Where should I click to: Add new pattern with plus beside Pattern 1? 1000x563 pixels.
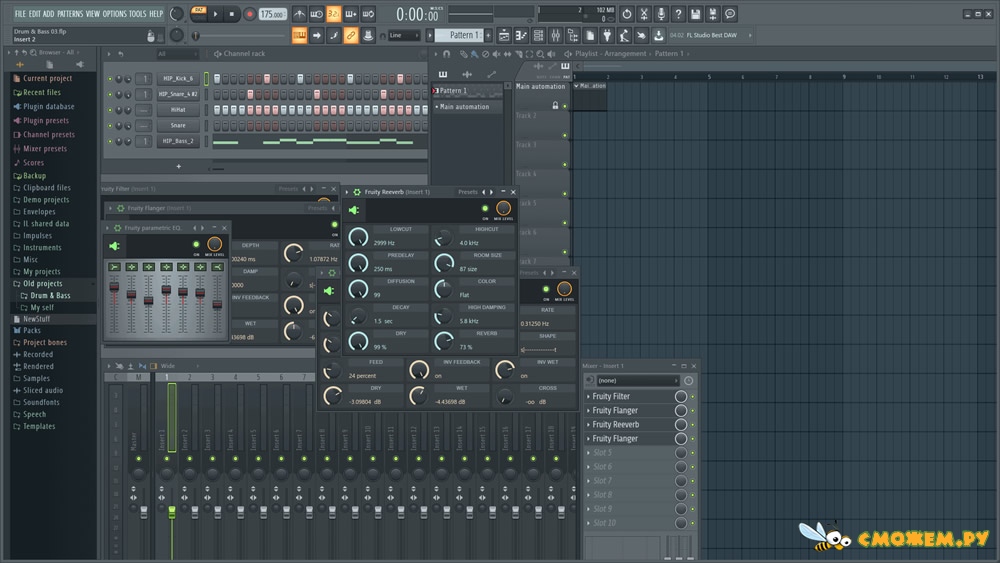(x=489, y=36)
